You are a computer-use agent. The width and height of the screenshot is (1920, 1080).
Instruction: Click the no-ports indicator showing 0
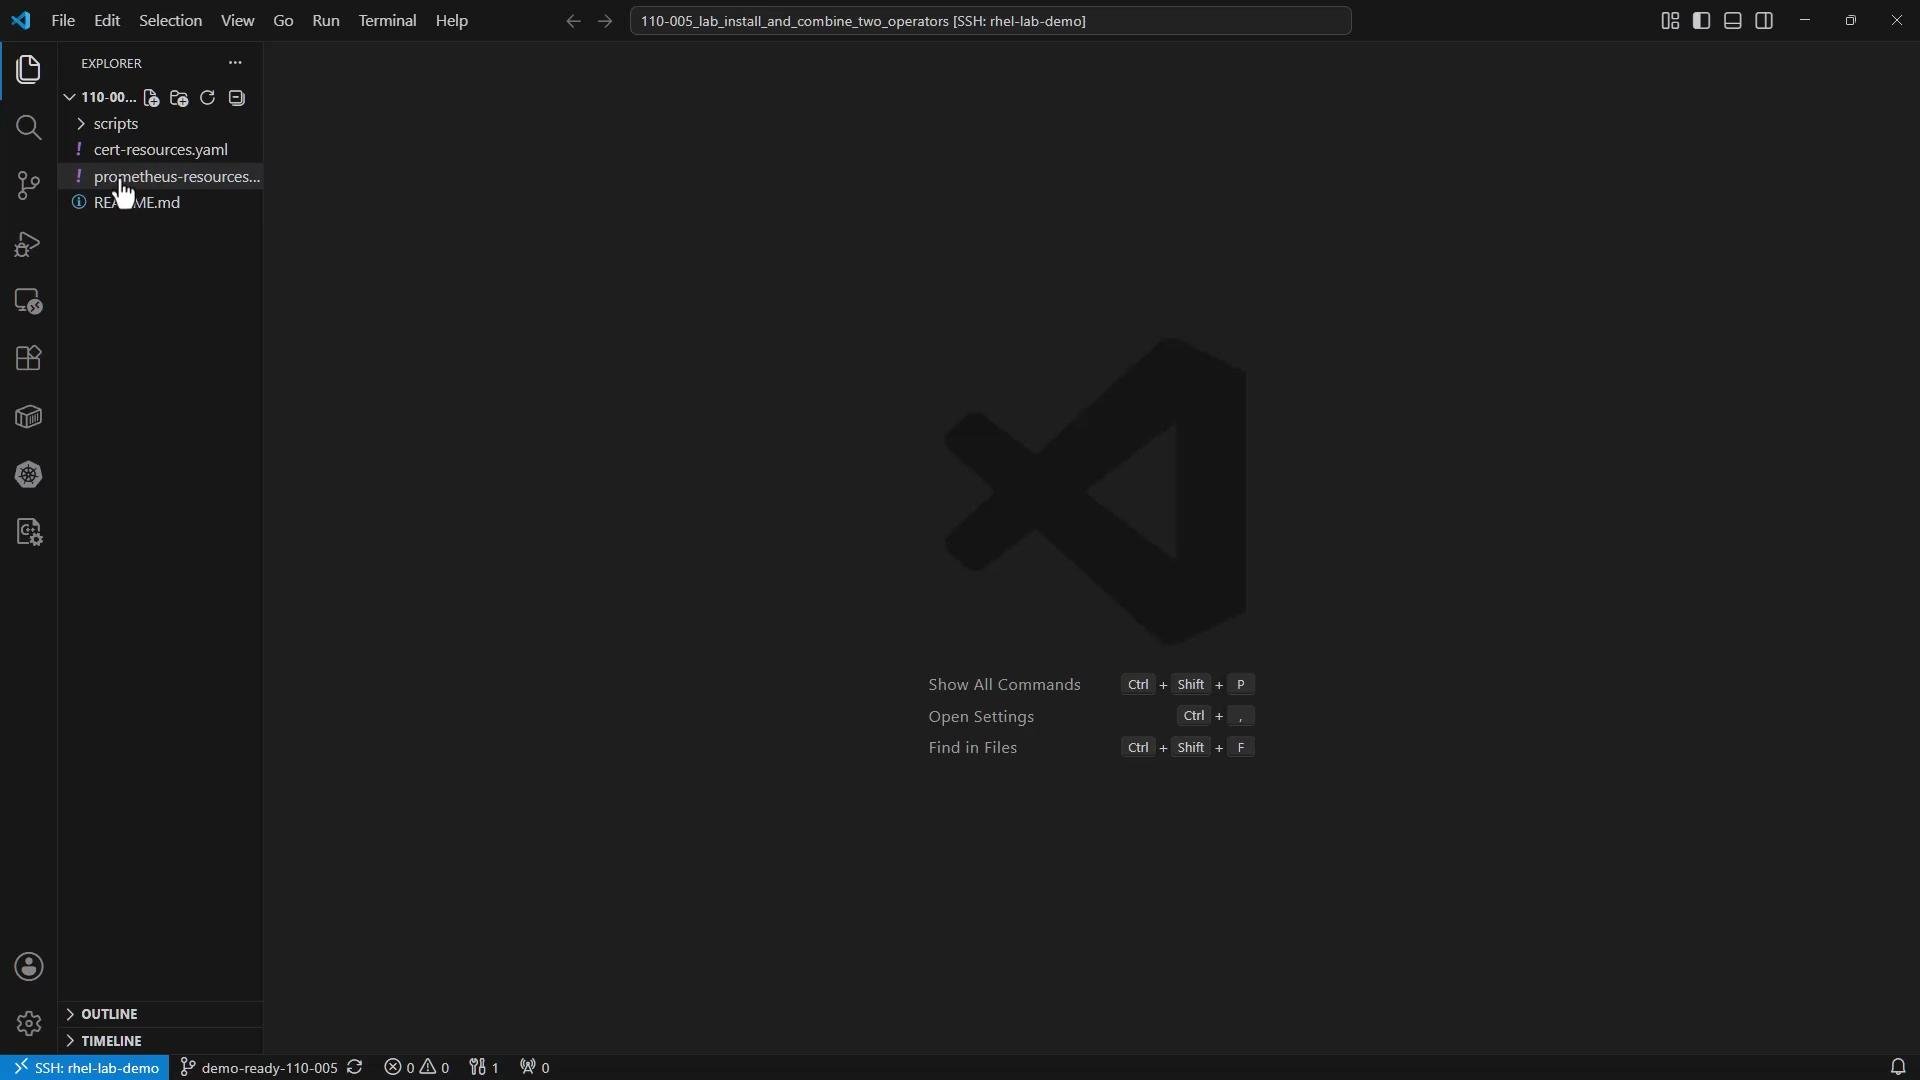536,1068
